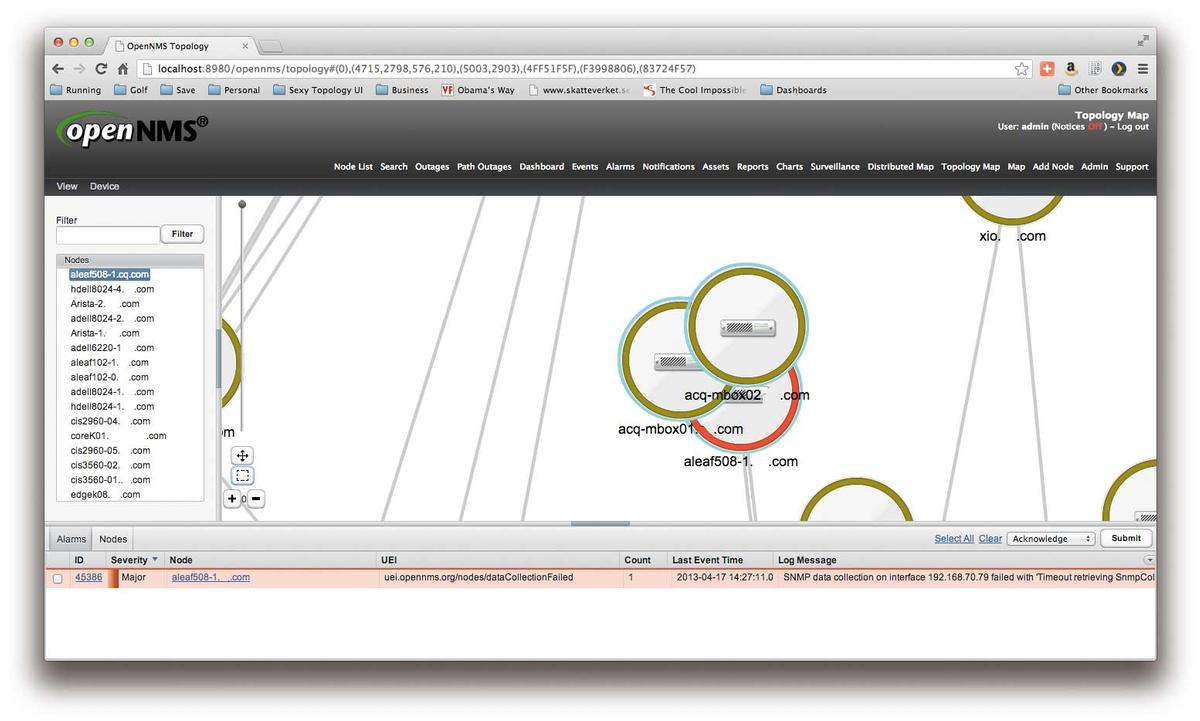Select edgek08 in Nodes list
The height and width of the screenshot is (721, 1200).
coord(105,494)
